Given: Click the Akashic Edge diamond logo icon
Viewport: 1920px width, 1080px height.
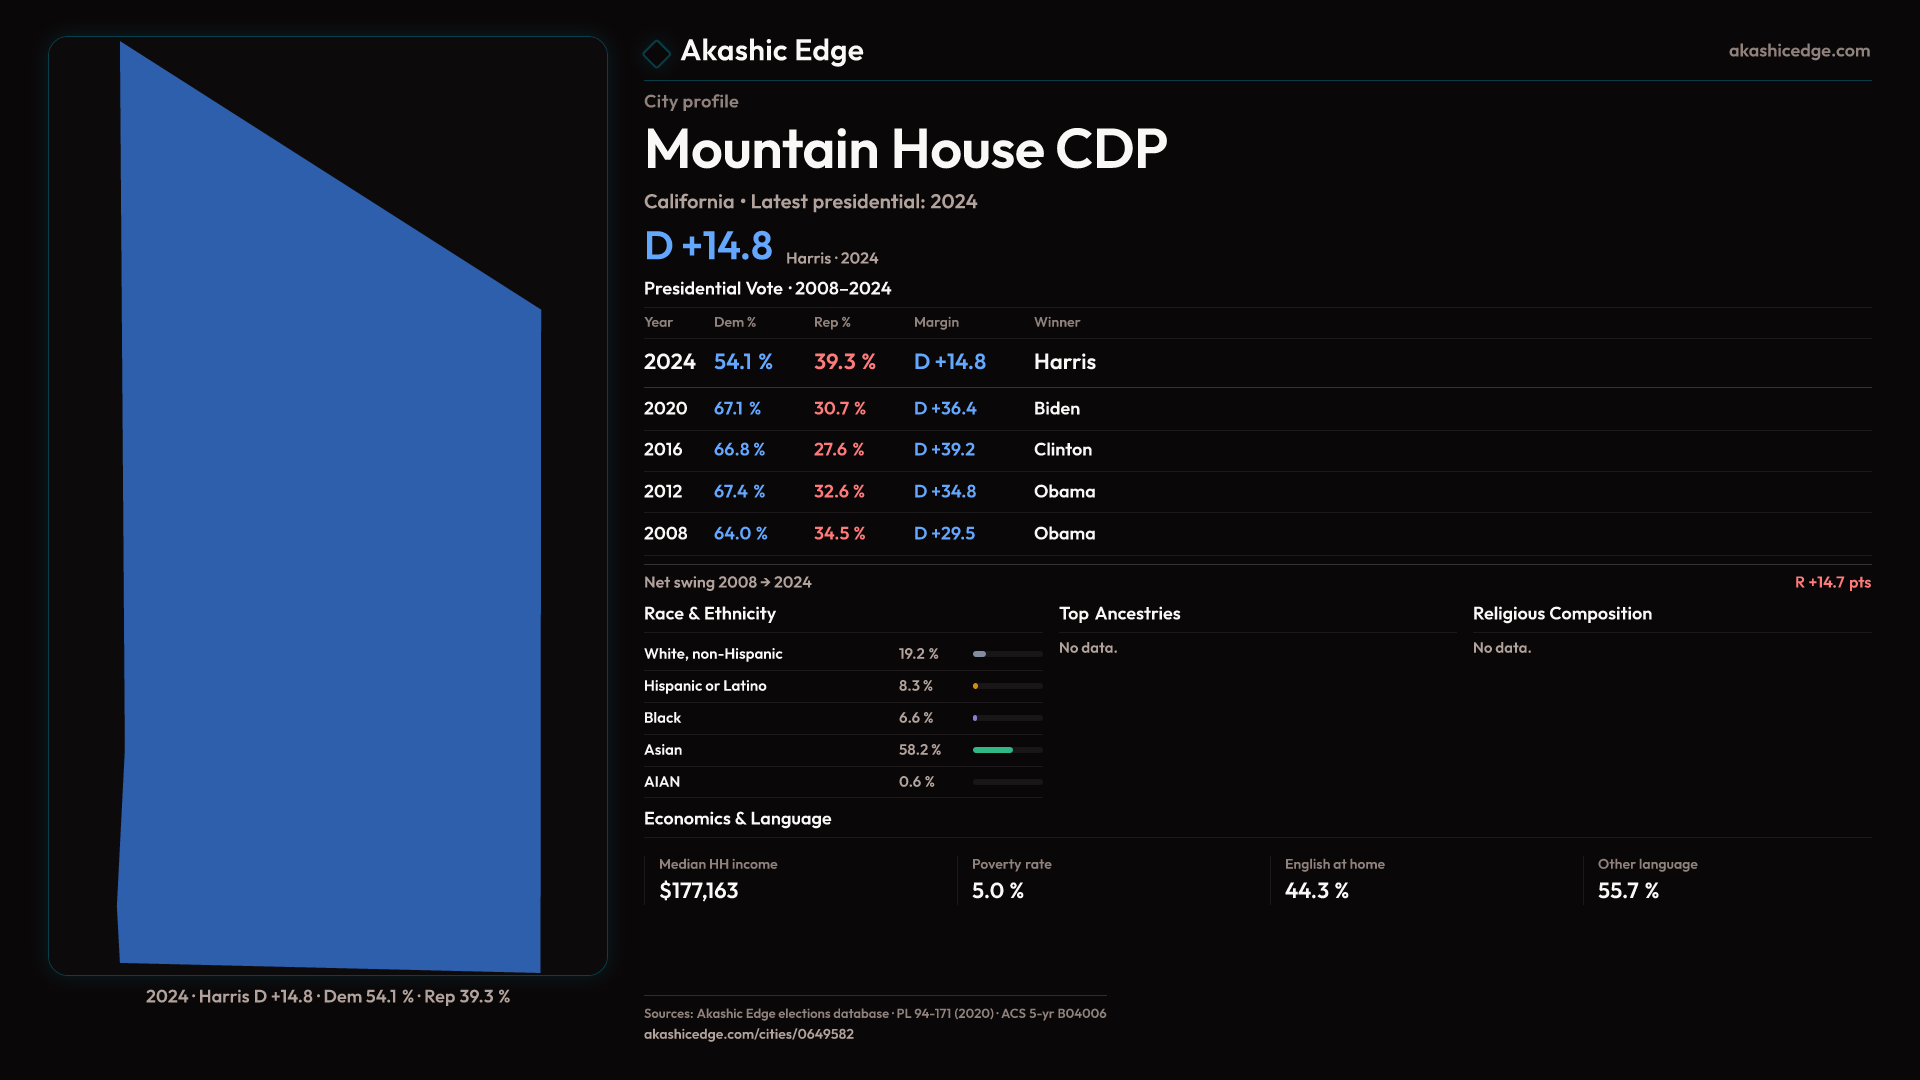Looking at the screenshot, I should point(656,53).
